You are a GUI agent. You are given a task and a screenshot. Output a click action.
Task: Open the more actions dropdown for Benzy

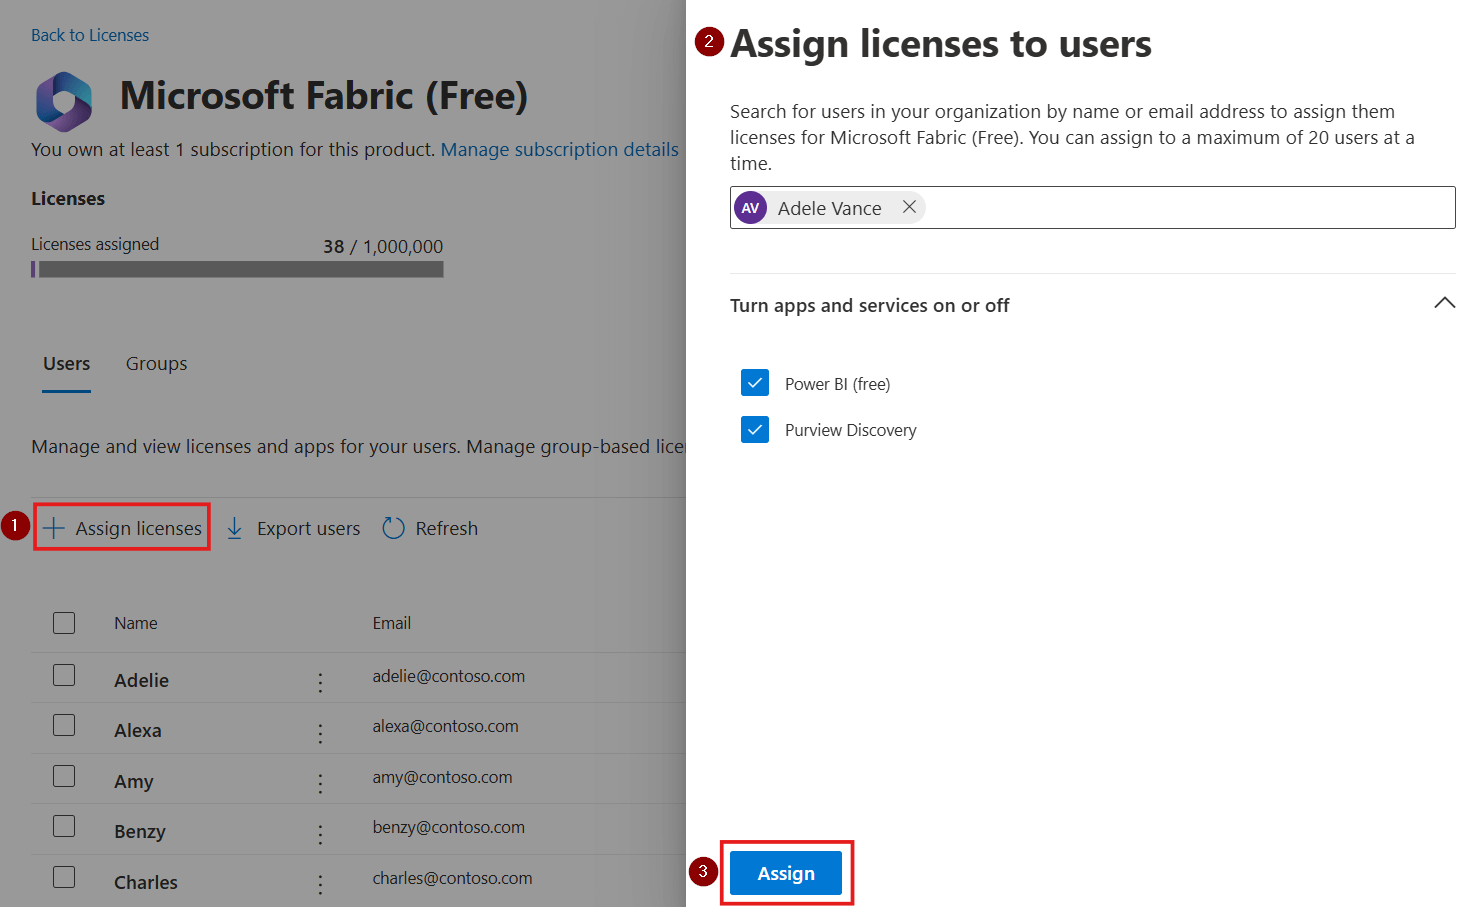click(320, 832)
